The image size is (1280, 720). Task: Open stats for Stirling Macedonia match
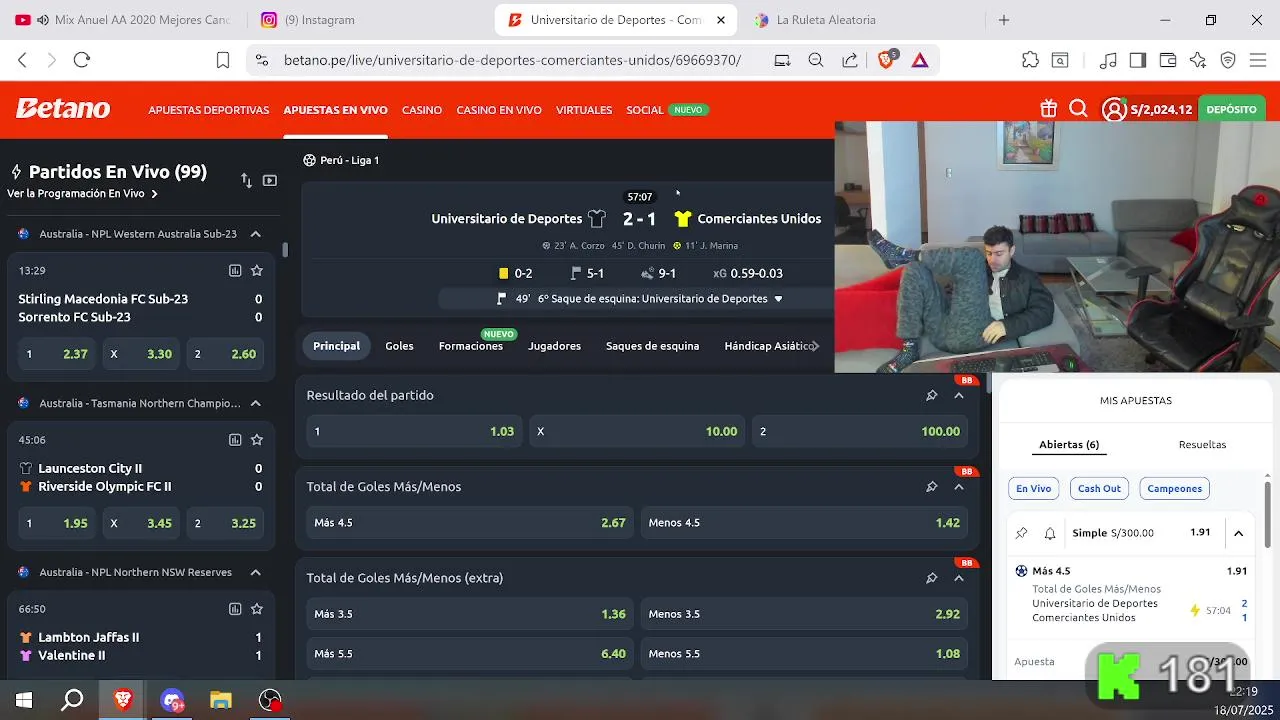(x=235, y=271)
